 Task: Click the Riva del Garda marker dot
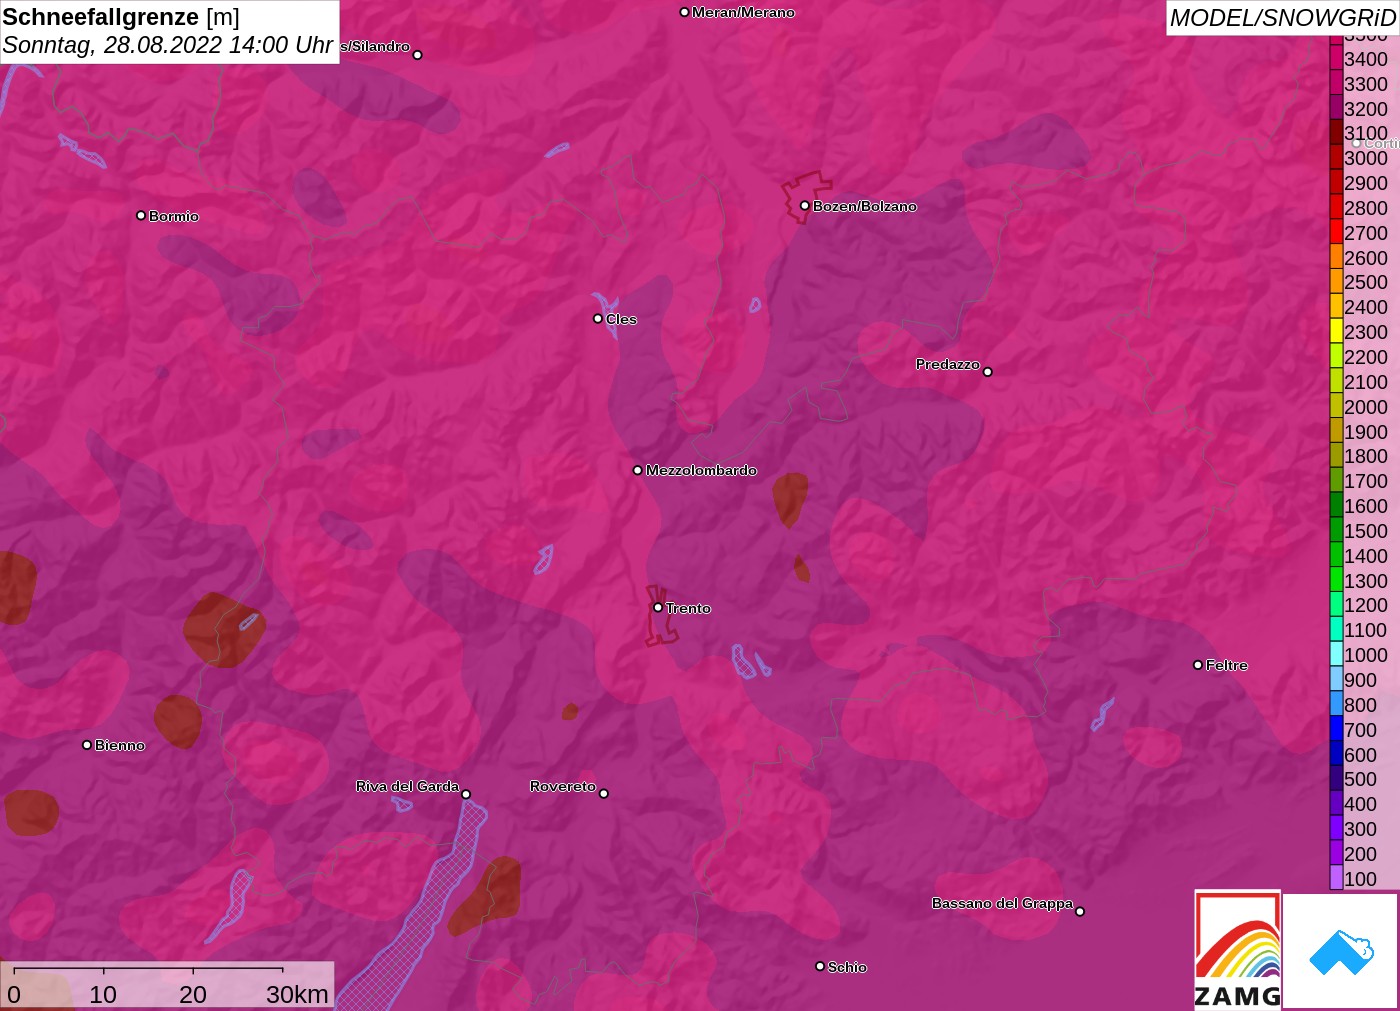click(466, 794)
